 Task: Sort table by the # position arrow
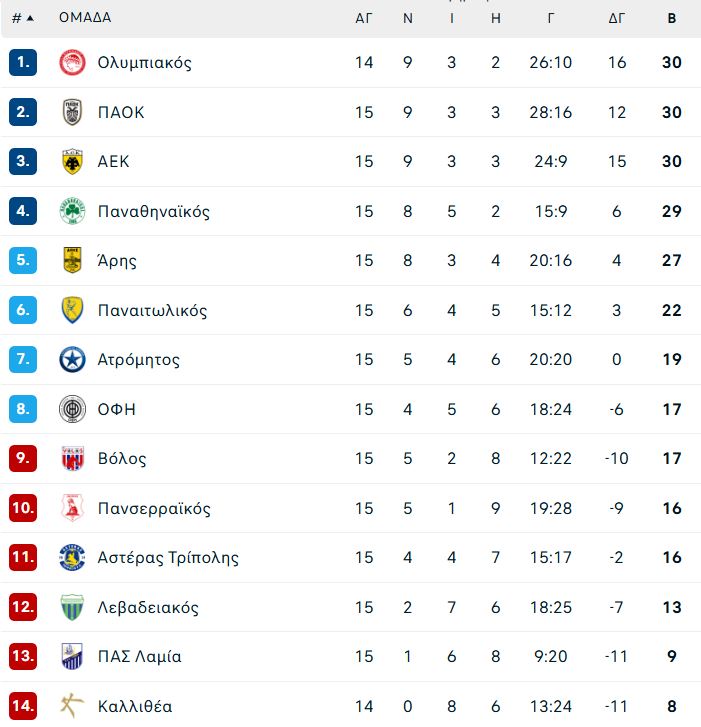[x=23, y=18]
